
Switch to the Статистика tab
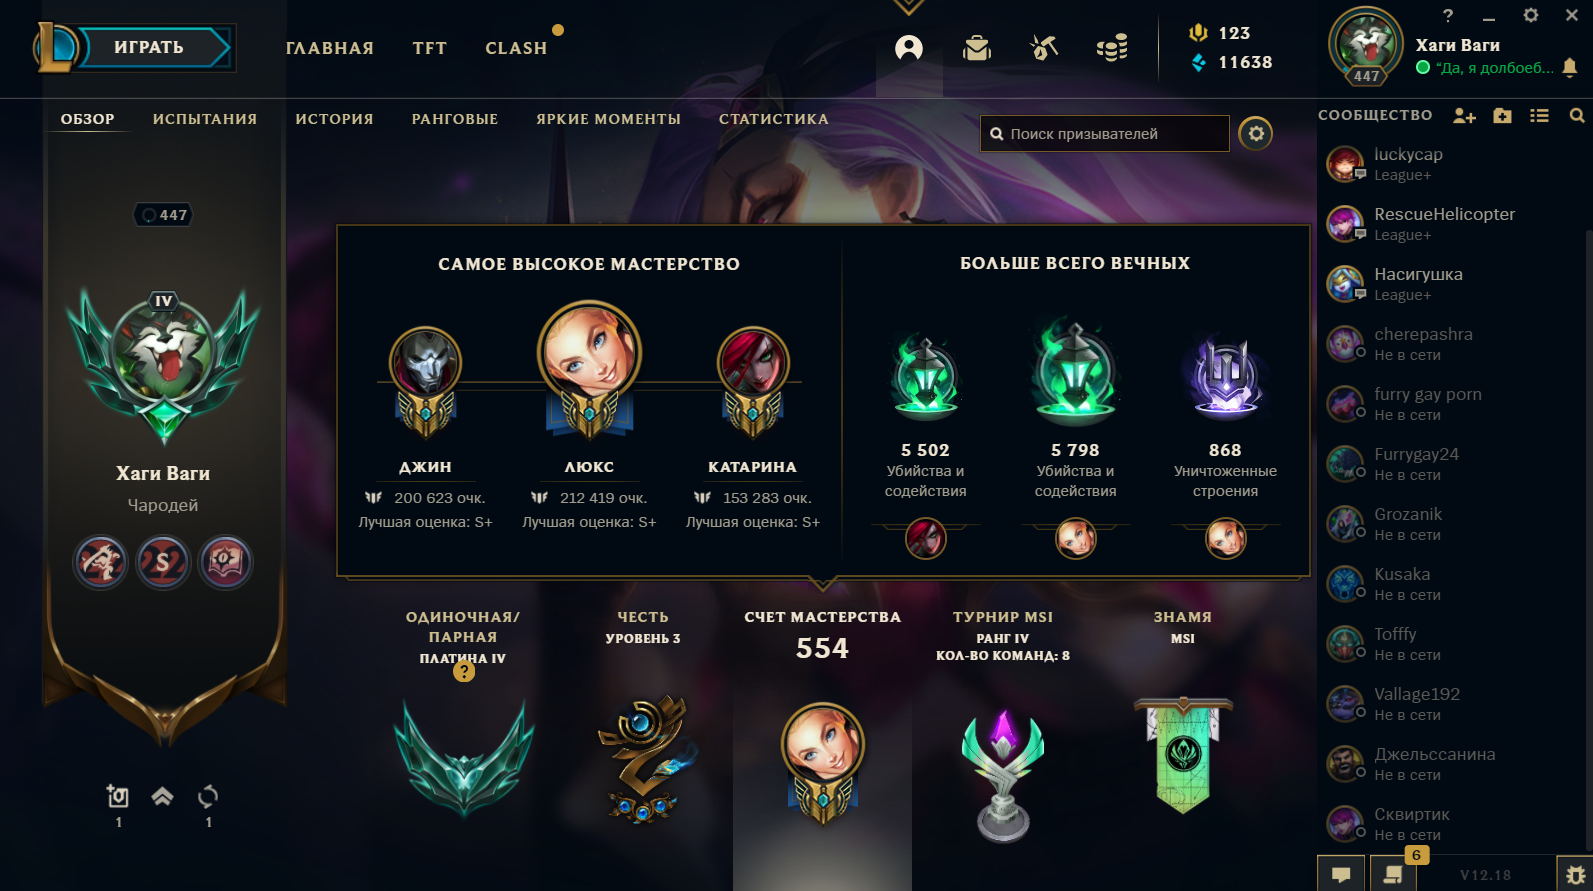click(x=774, y=119)
